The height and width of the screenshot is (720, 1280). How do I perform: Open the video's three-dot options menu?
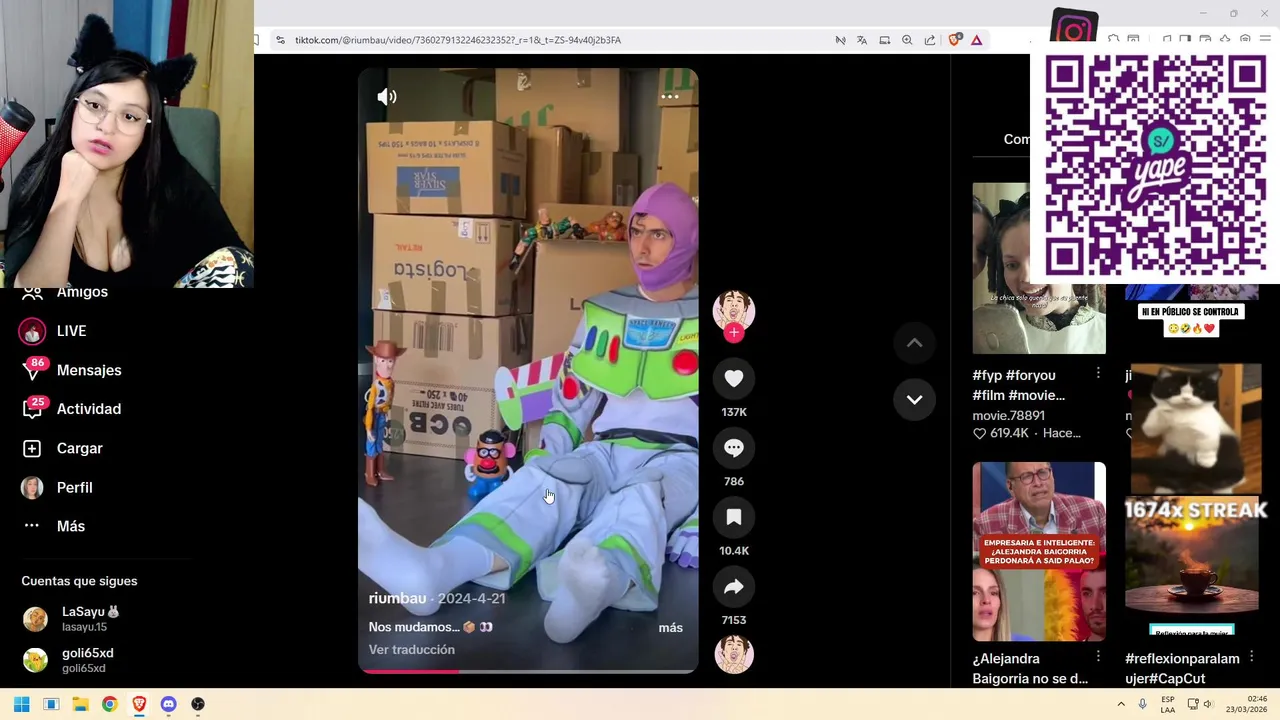pyautogui.click(x=670, y=97)
